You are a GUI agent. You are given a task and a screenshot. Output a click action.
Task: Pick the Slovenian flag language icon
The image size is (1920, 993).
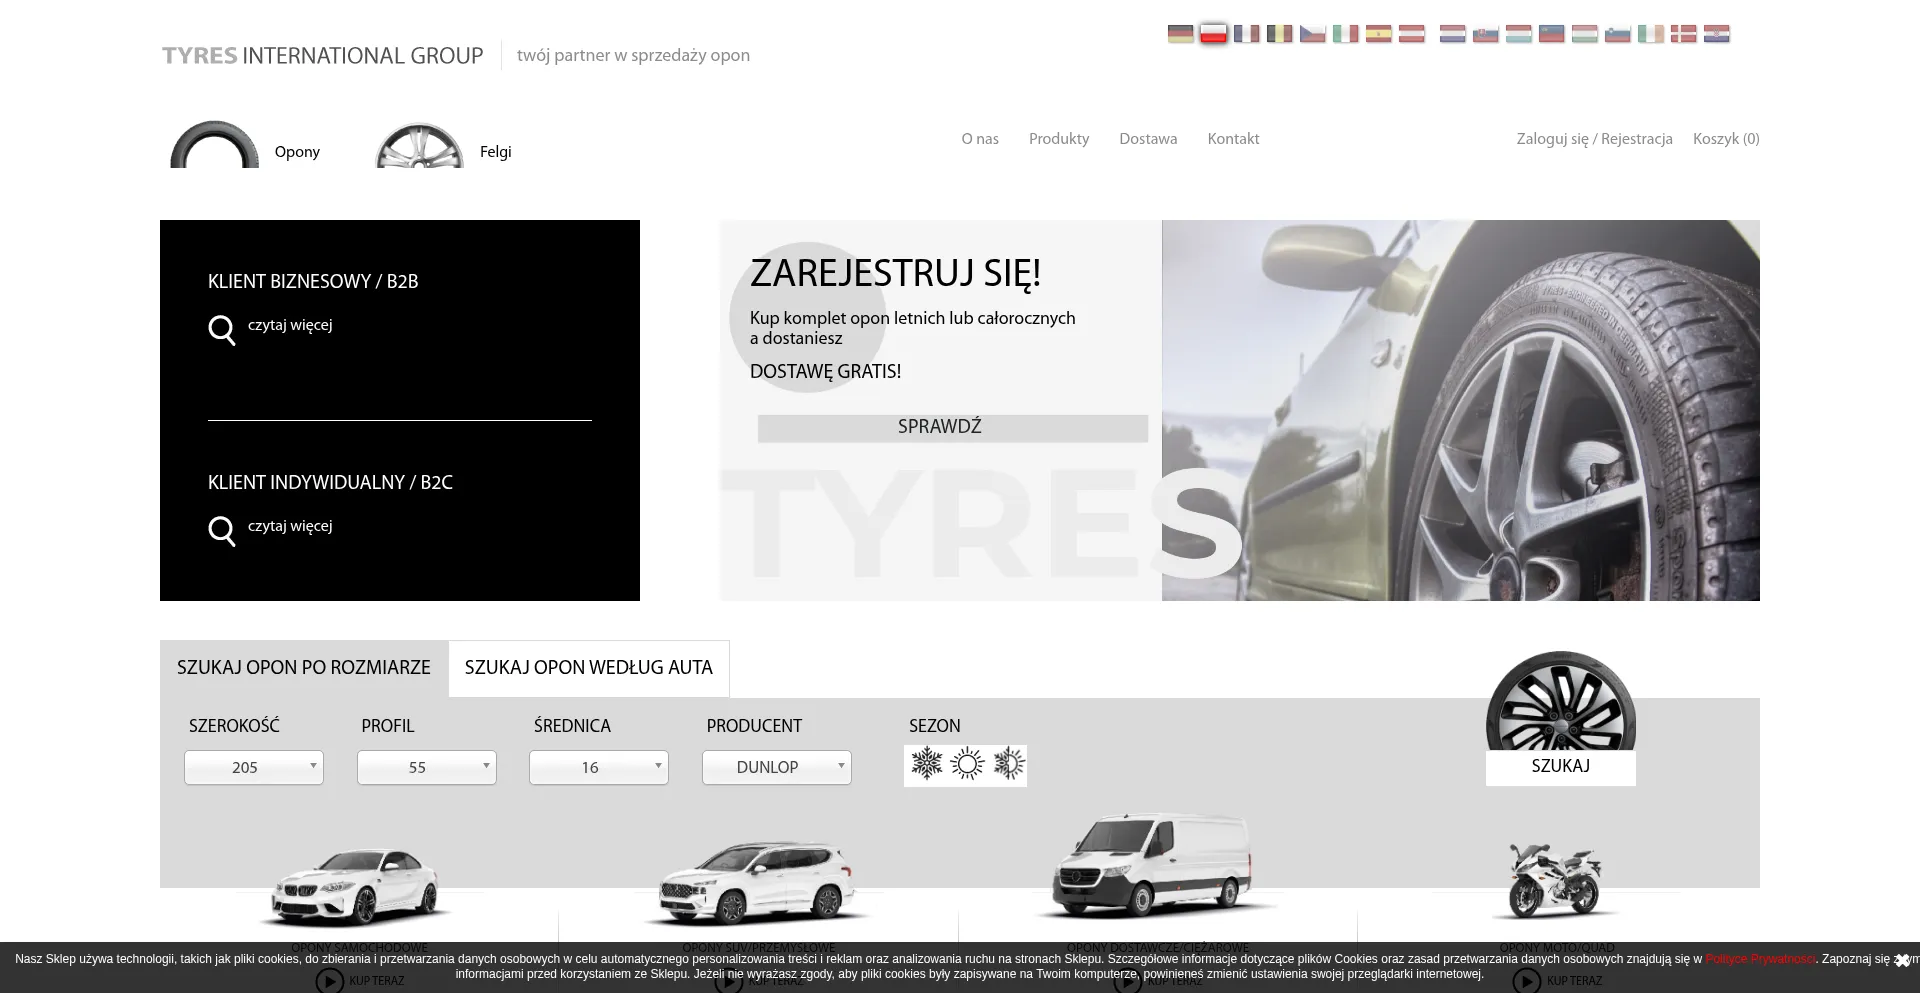pyautogui.click(x=1617, y=34)
